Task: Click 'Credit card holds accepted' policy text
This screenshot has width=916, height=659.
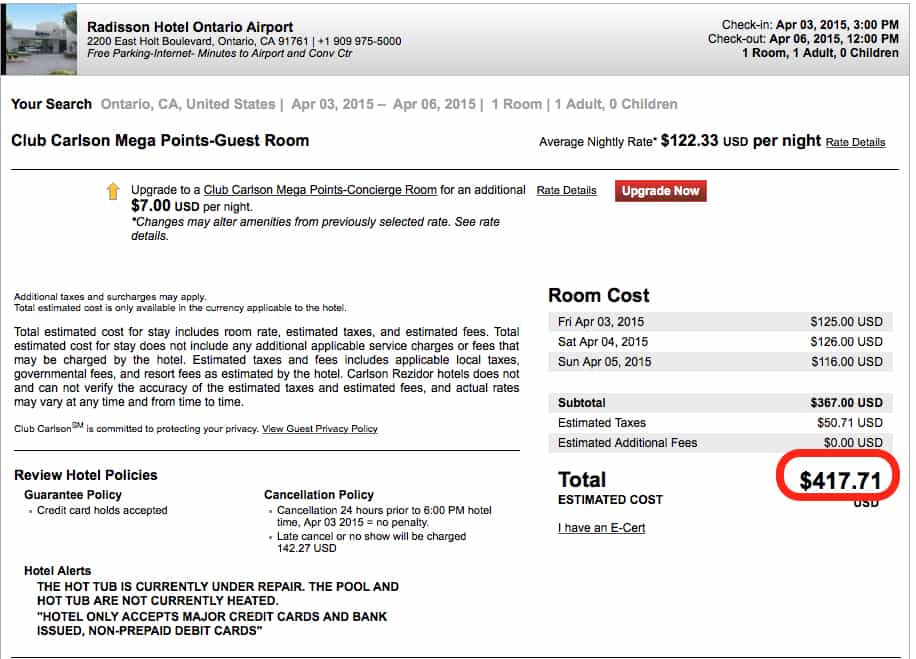Action: tap(102, 510)
